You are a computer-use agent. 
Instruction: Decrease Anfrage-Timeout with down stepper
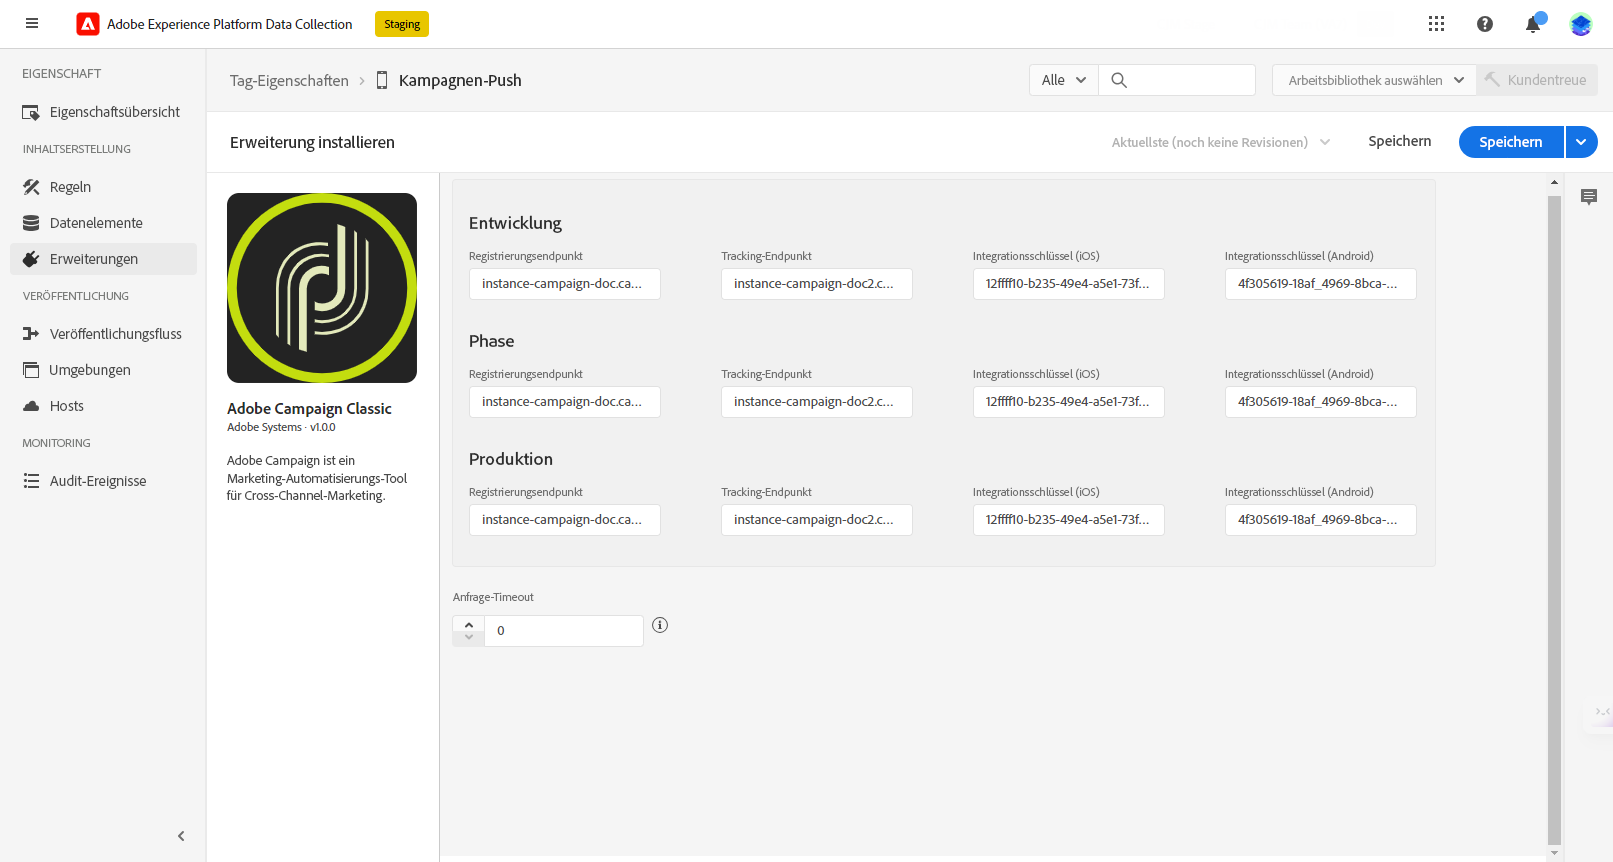[469, 638]
